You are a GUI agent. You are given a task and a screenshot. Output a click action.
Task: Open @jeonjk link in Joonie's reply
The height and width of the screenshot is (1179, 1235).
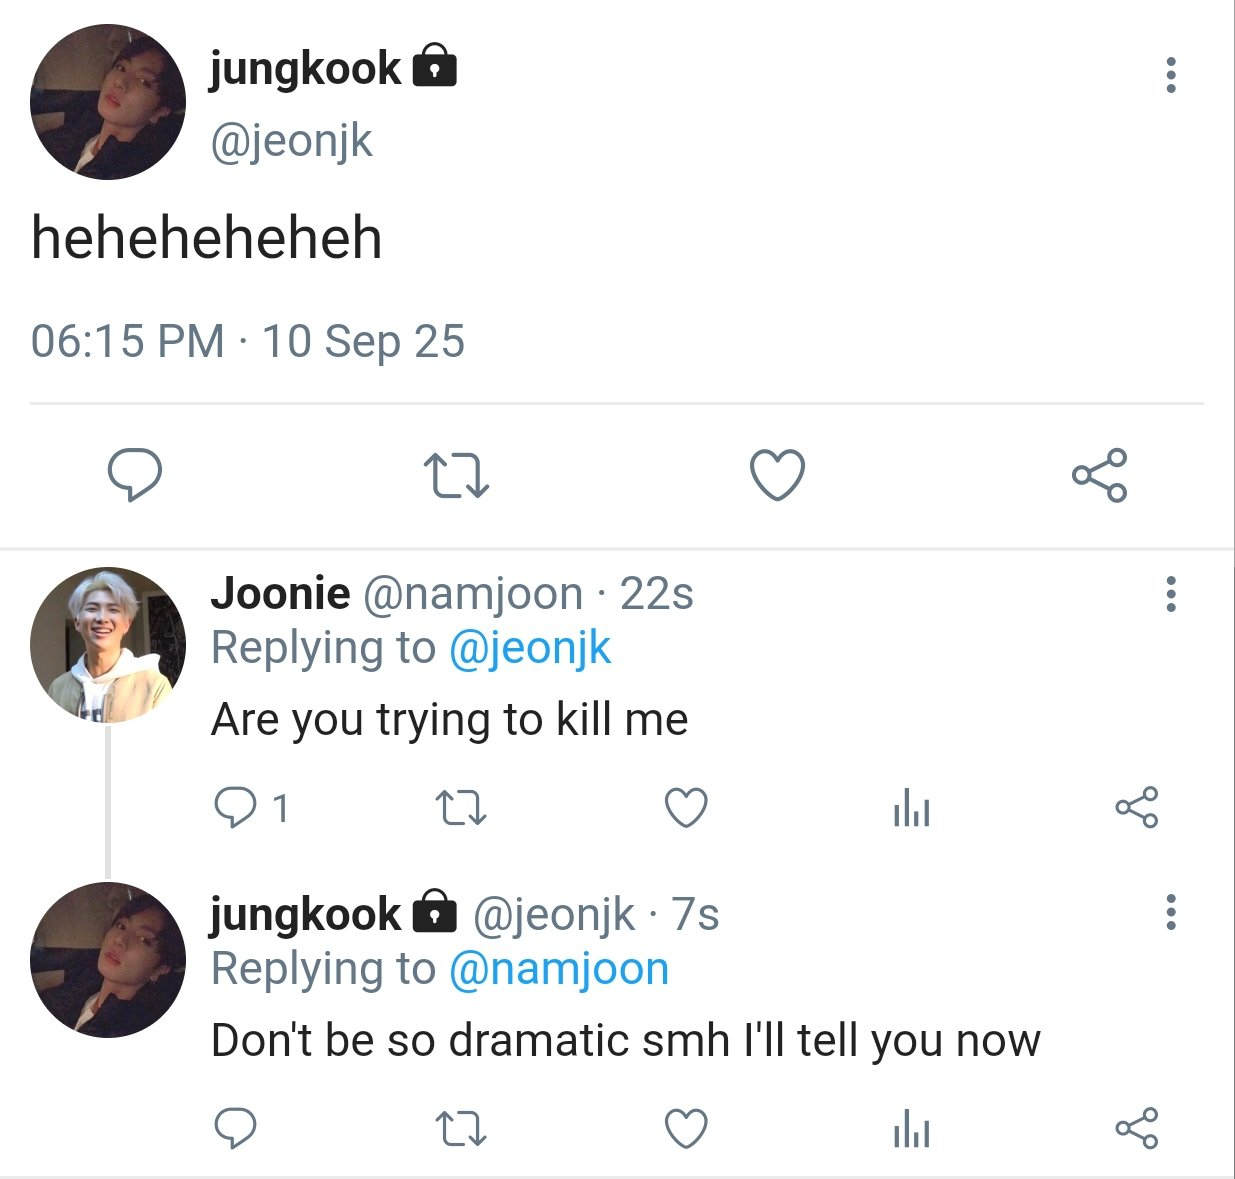[x=529, y=648]
